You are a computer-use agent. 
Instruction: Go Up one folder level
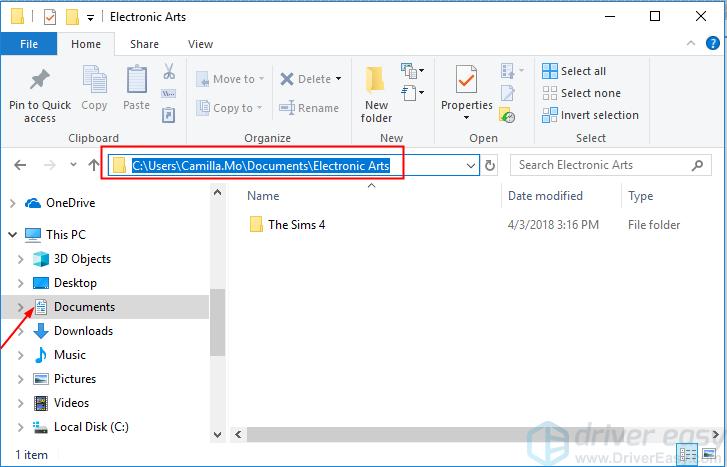[x=94, y=165]
